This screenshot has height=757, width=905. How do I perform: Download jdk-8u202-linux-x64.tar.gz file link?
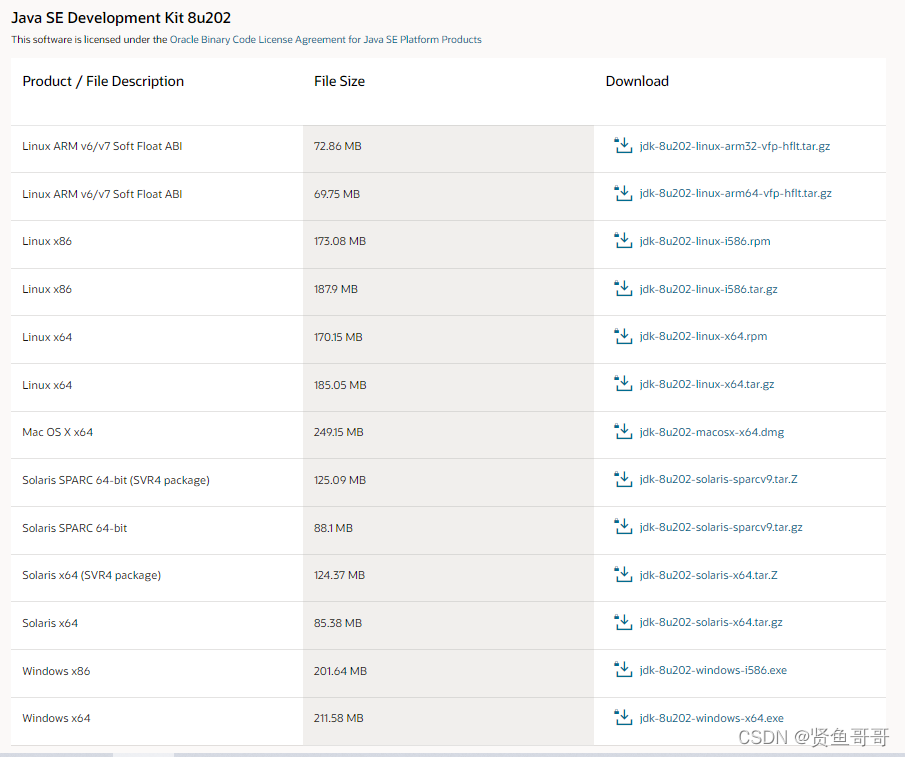(x=706, y=384)
